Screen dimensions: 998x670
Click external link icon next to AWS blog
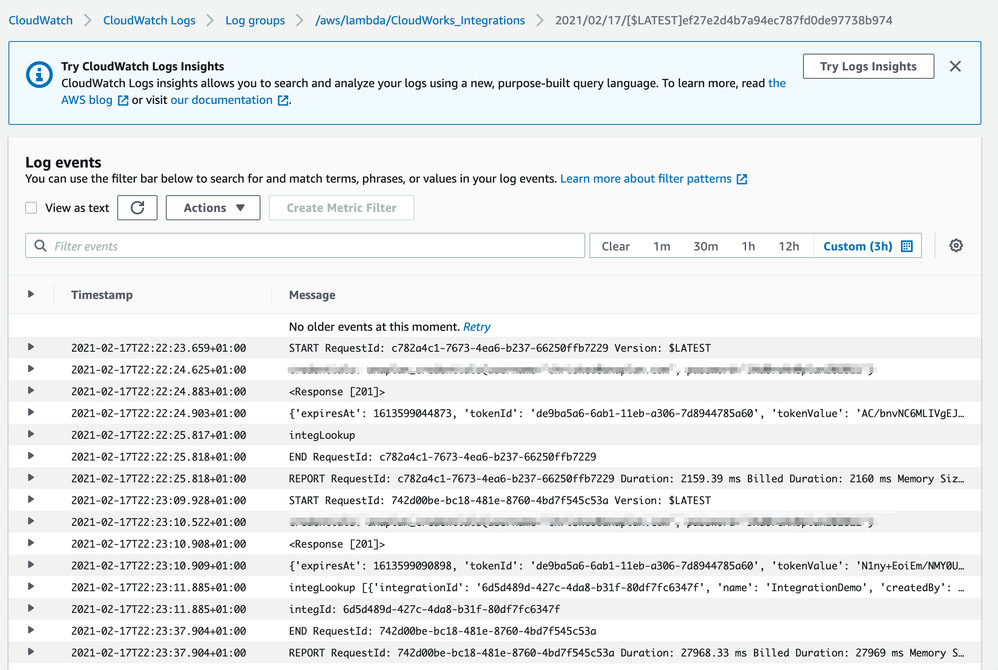coord(123,101)
